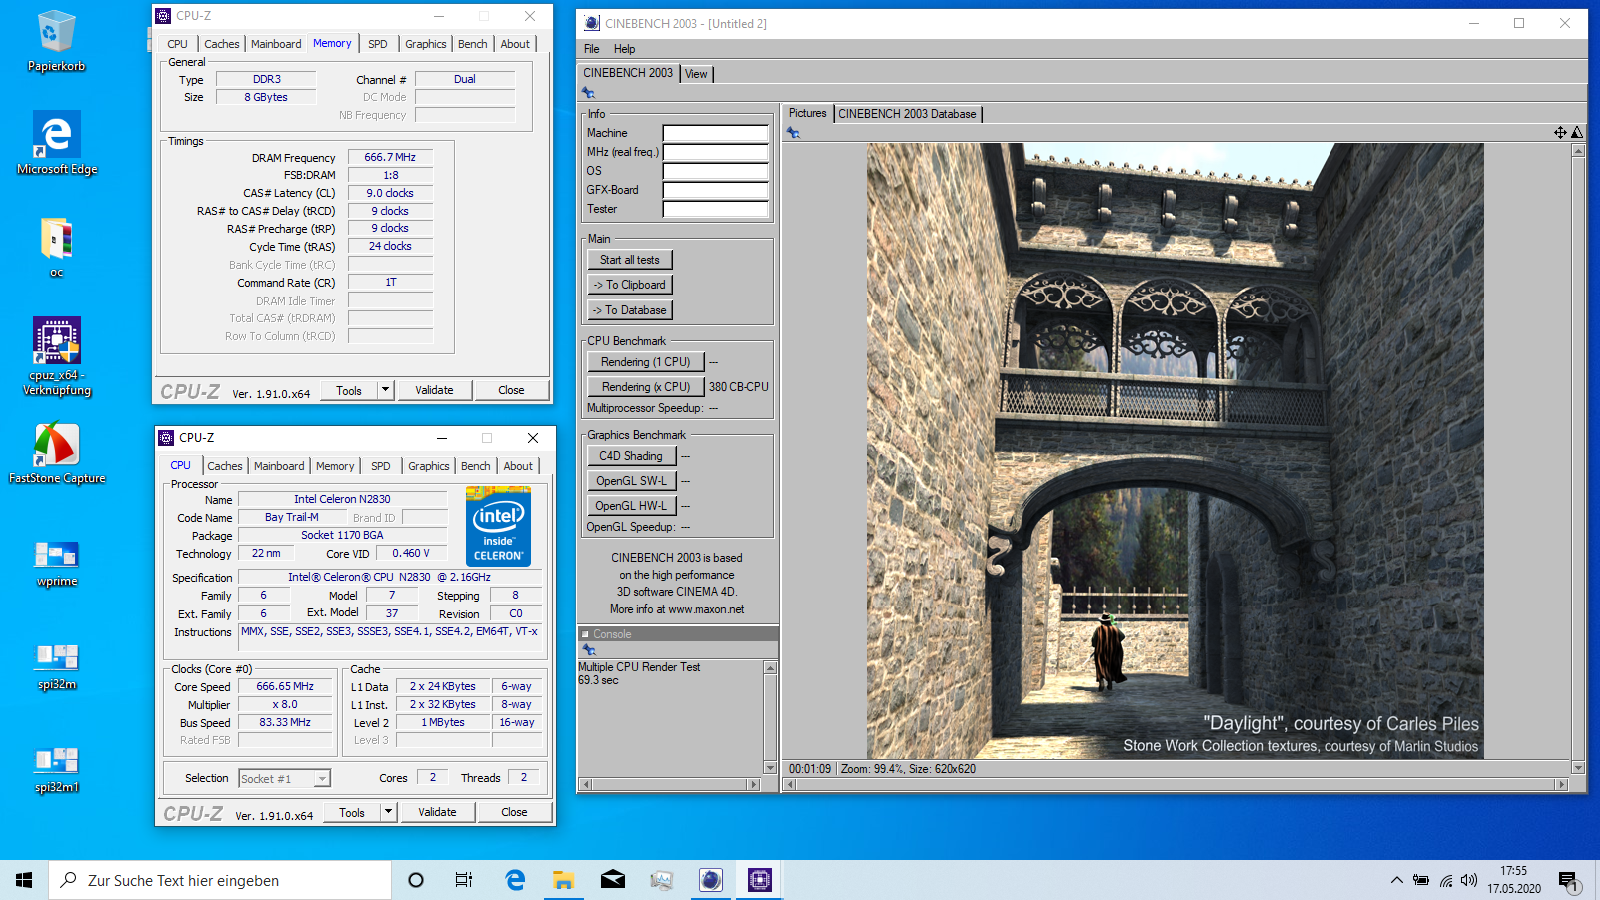Screen dimensions: 1600x900
Task: Open the wprime desktop shortcut
Action: coord(57,563)
